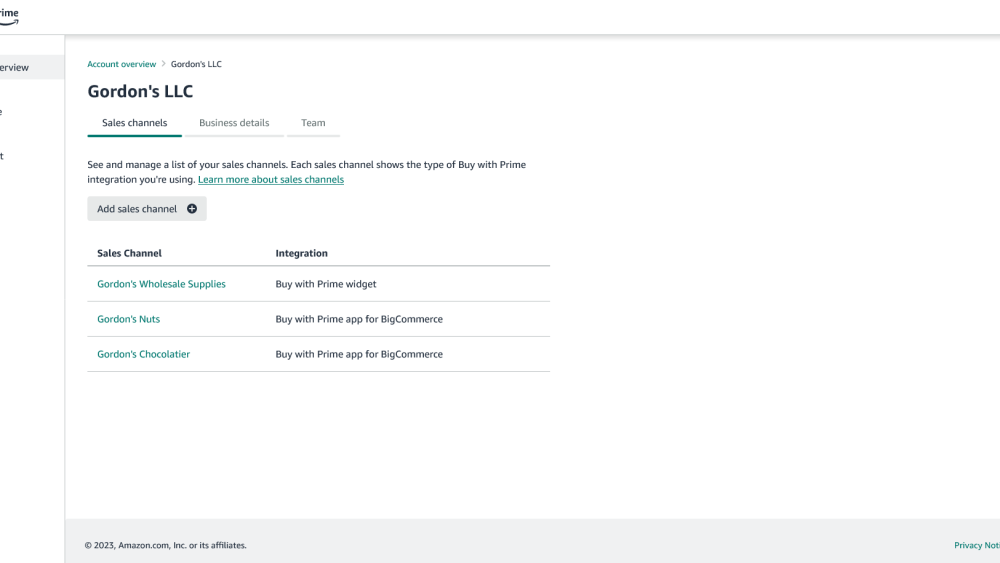
Task: Click the Integration column header
Action: click(301, 253)
